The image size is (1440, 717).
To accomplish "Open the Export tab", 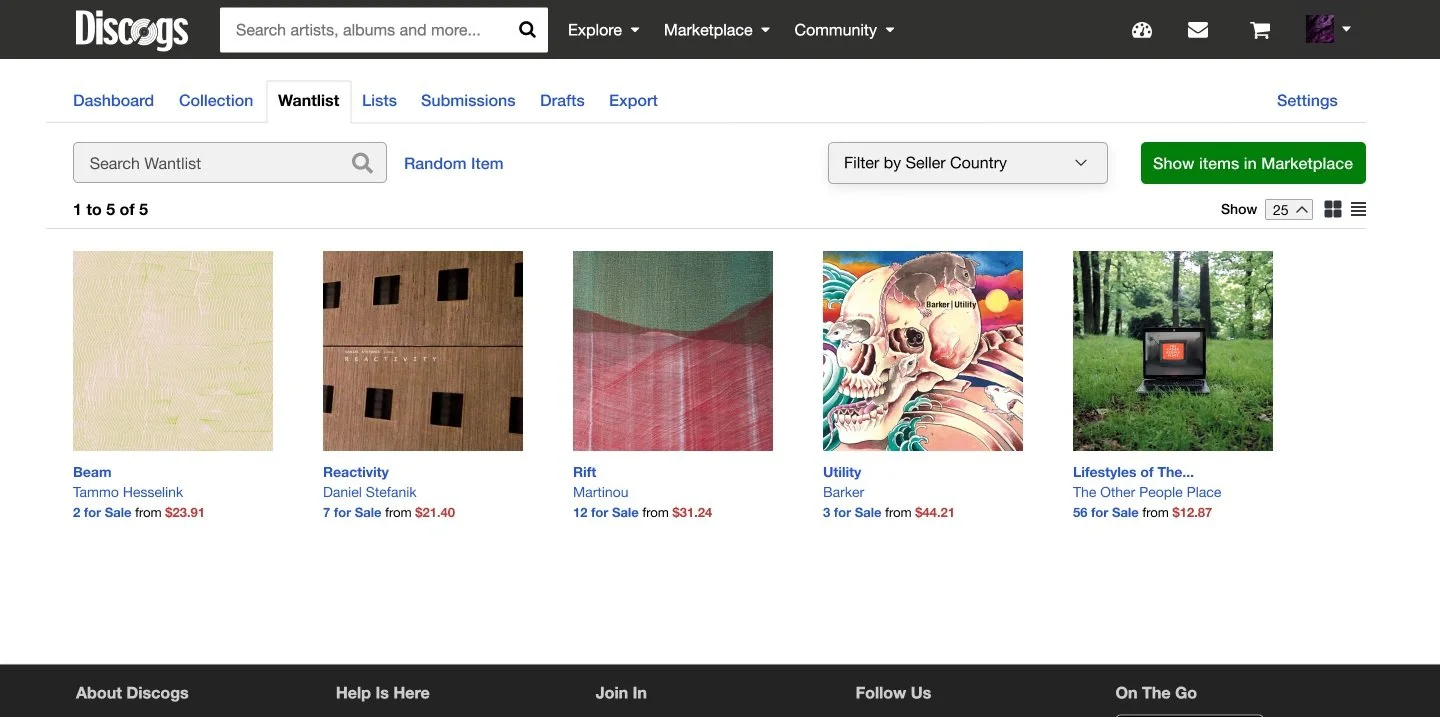I will point(633,100).
